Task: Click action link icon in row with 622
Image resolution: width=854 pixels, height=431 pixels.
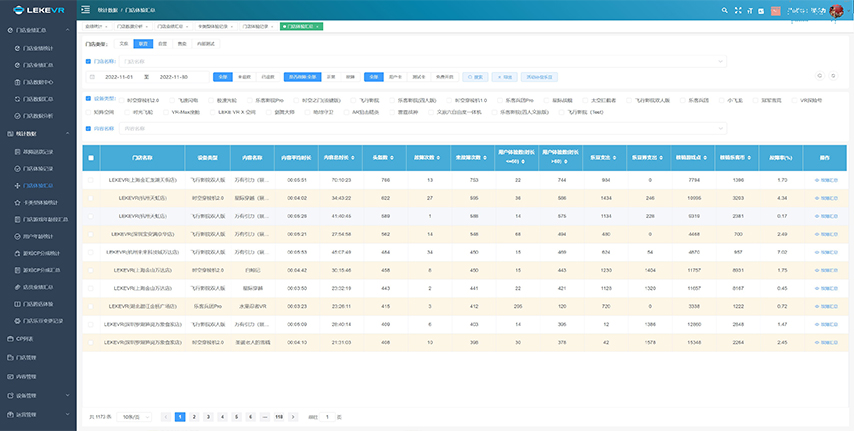Action: click(x=816, y=198)
